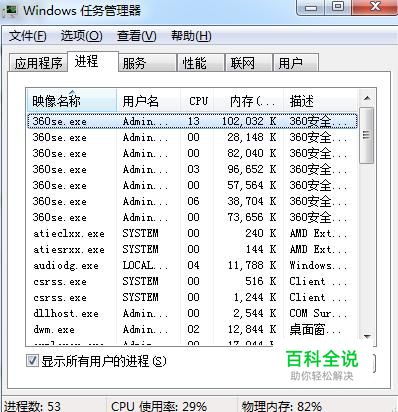Select 360se.exe using 82,040 K
The image size is (398, 412).
point(192,153)
